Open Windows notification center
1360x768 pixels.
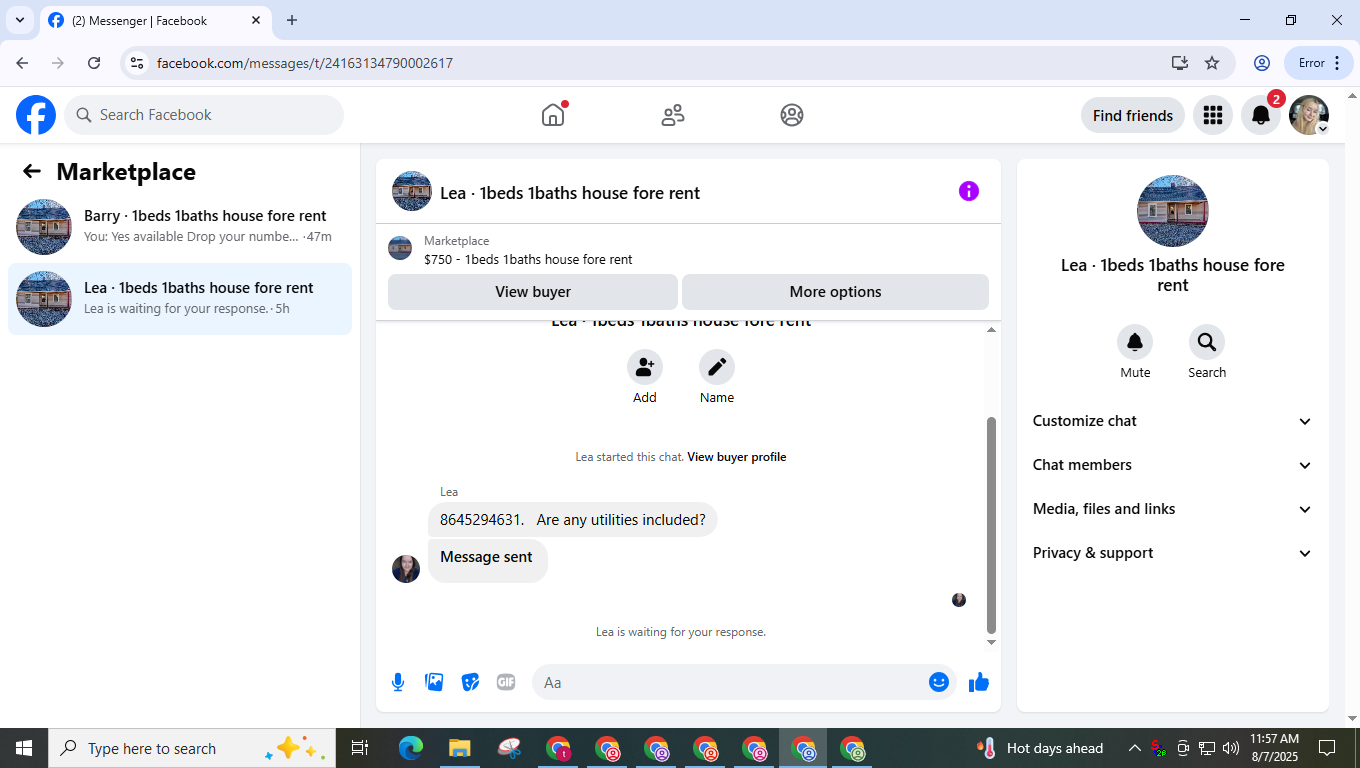click(x=1327, y=748)
